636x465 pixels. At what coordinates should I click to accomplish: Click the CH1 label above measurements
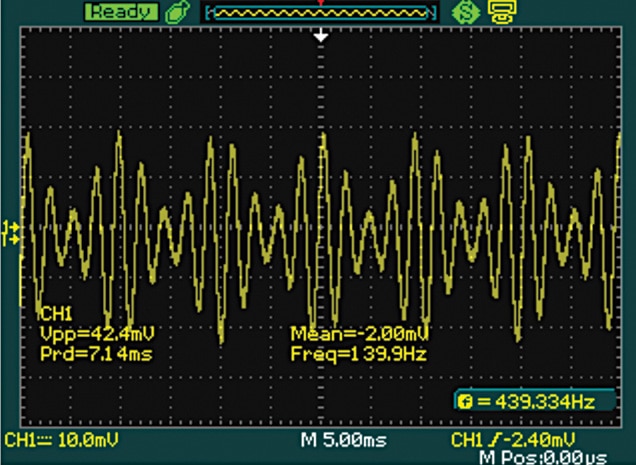point(53,313)
